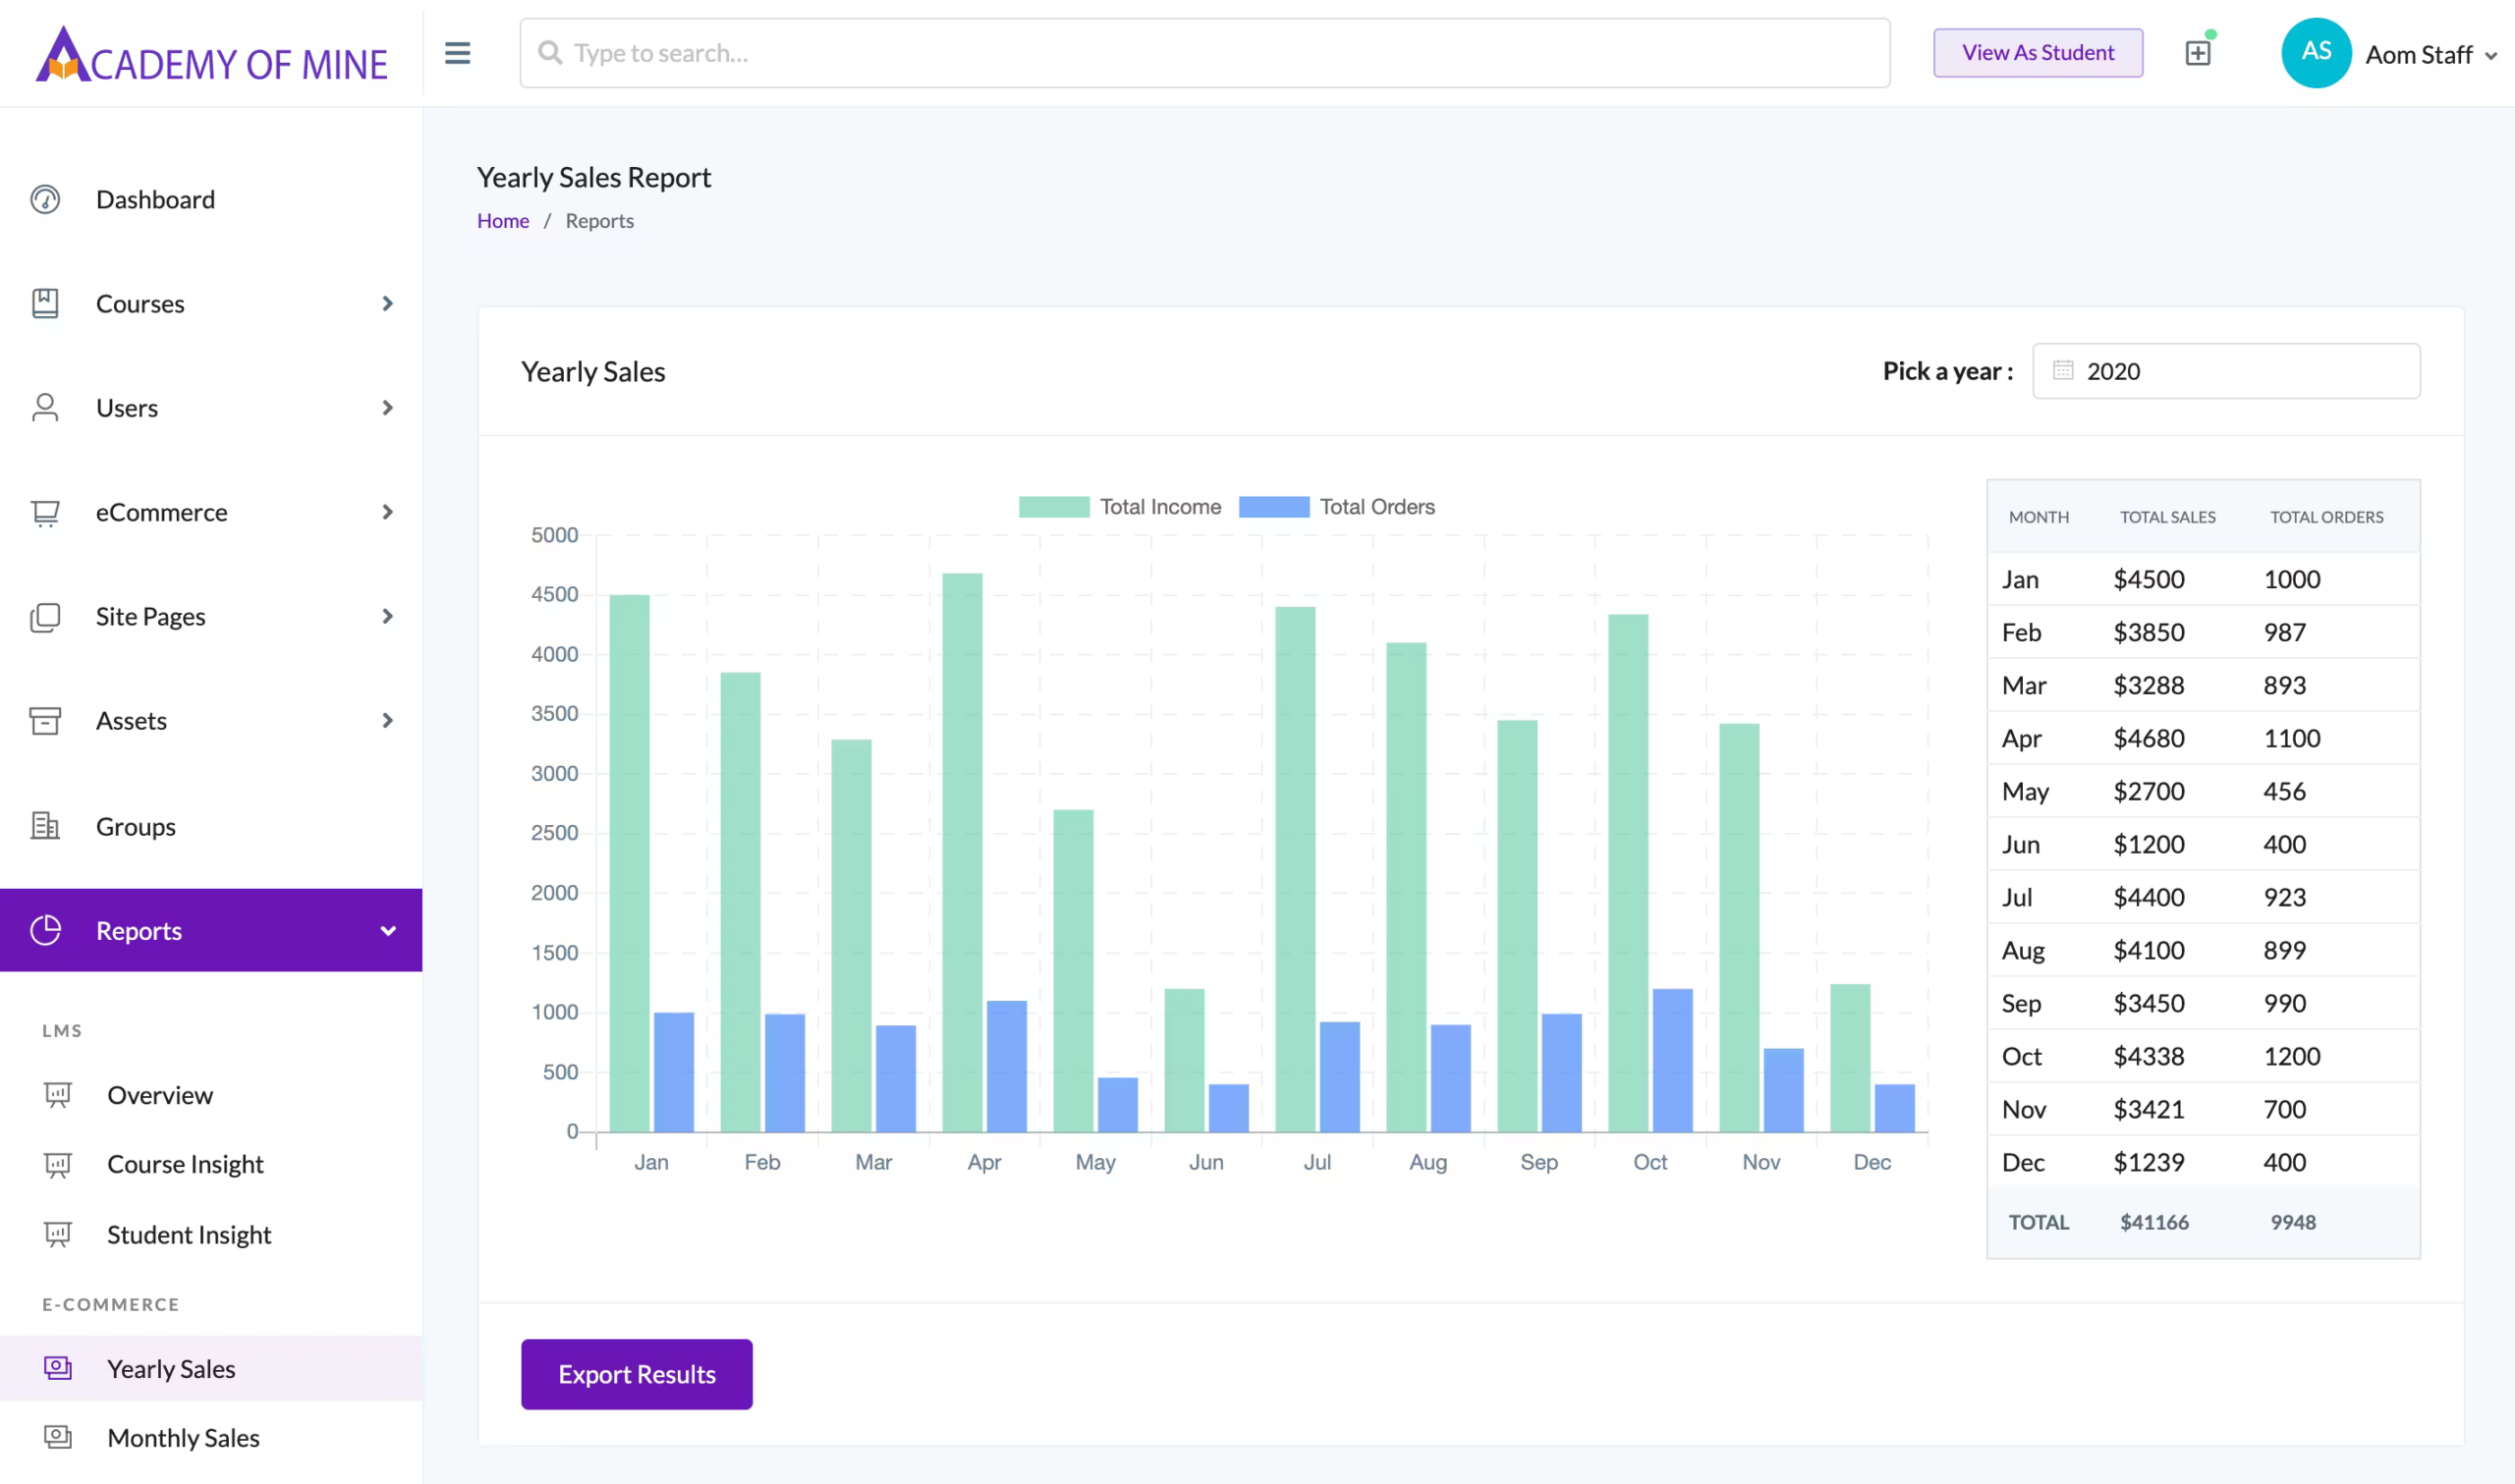Click the calendar icon in year picker

tap(2062, 370)
